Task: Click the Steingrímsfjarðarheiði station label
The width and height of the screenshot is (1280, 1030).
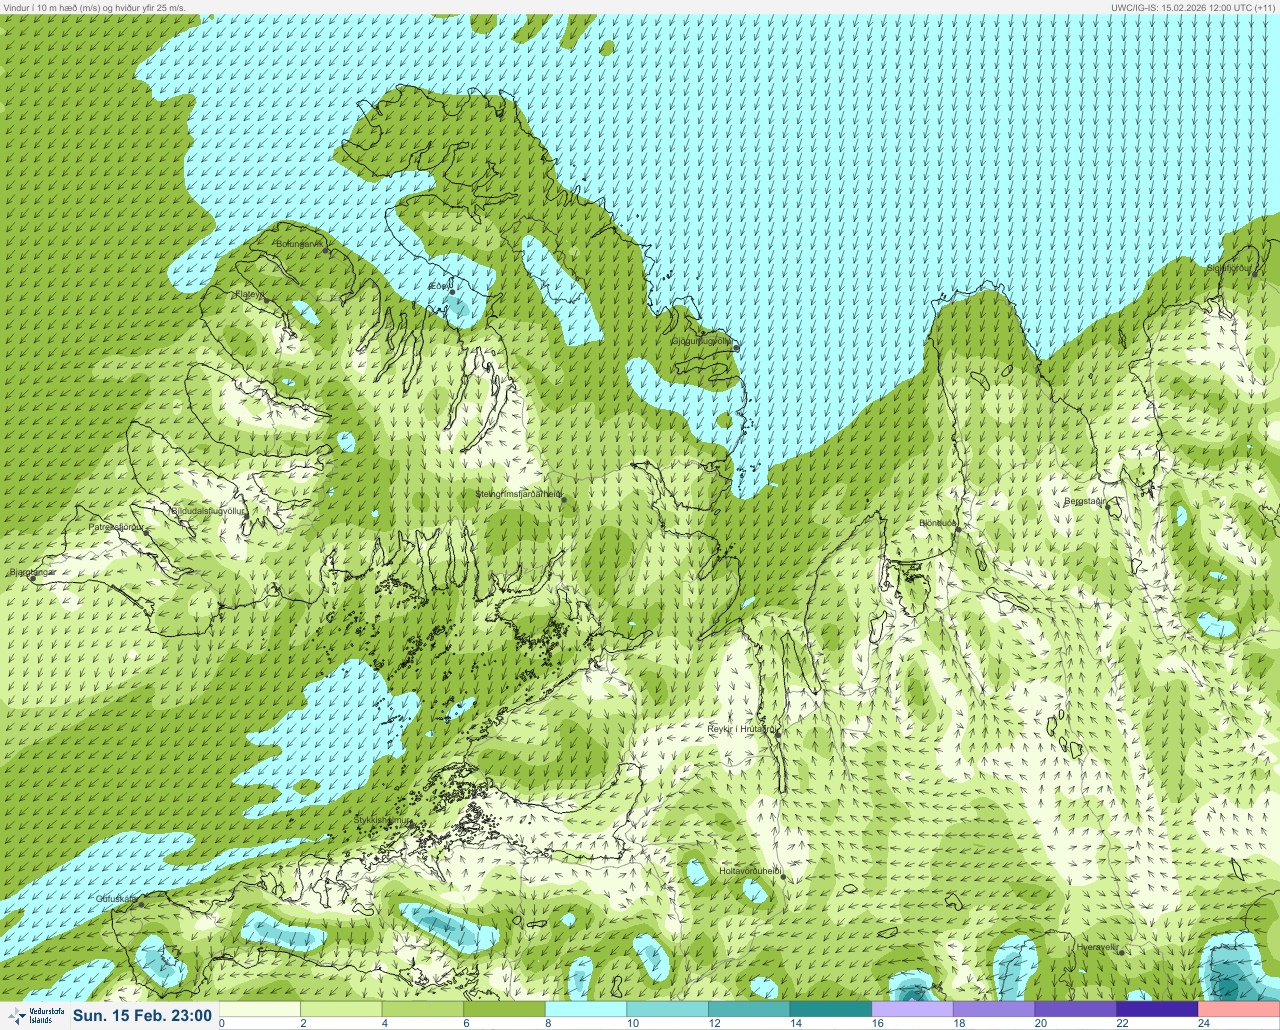Action: (518, 494)
